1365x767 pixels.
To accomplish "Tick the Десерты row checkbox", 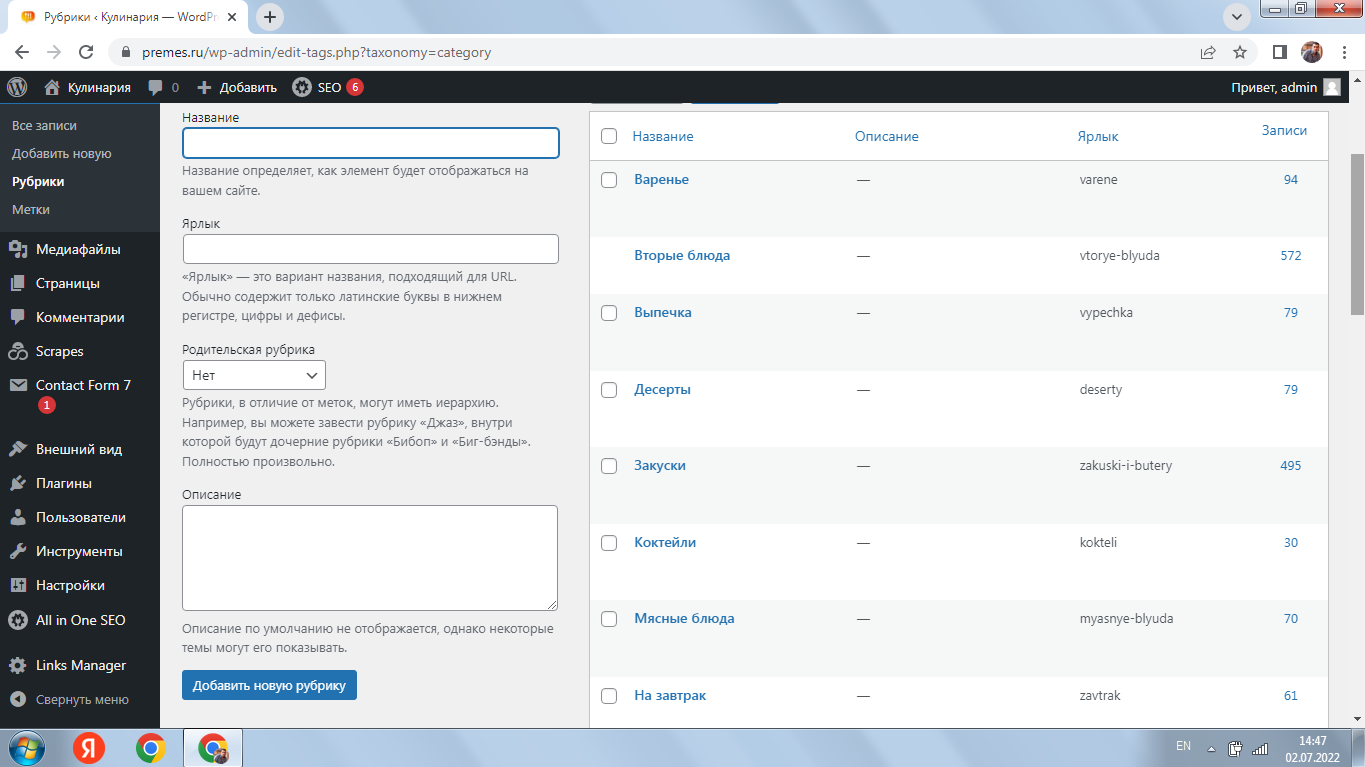I will (x=609, y=390).
